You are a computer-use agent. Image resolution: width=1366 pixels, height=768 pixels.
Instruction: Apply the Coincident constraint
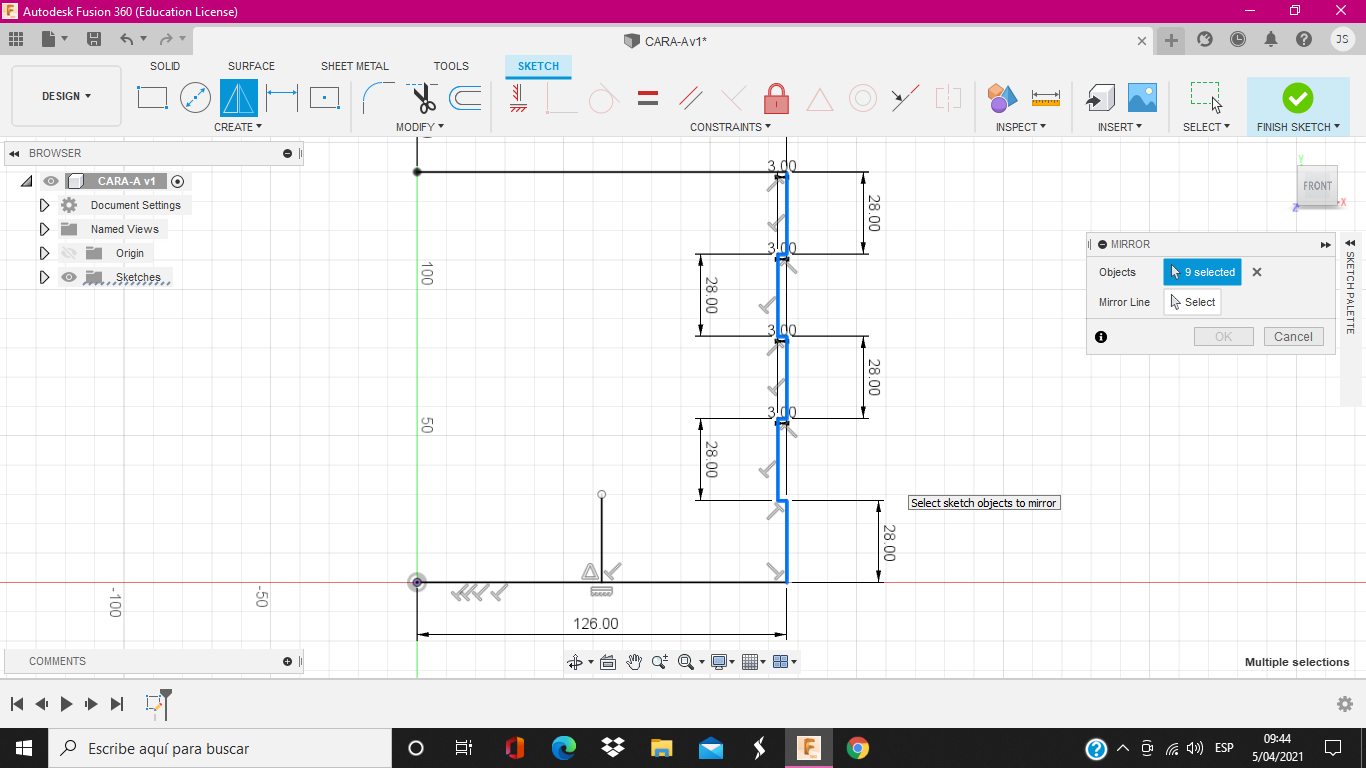(x=560, y=98)
